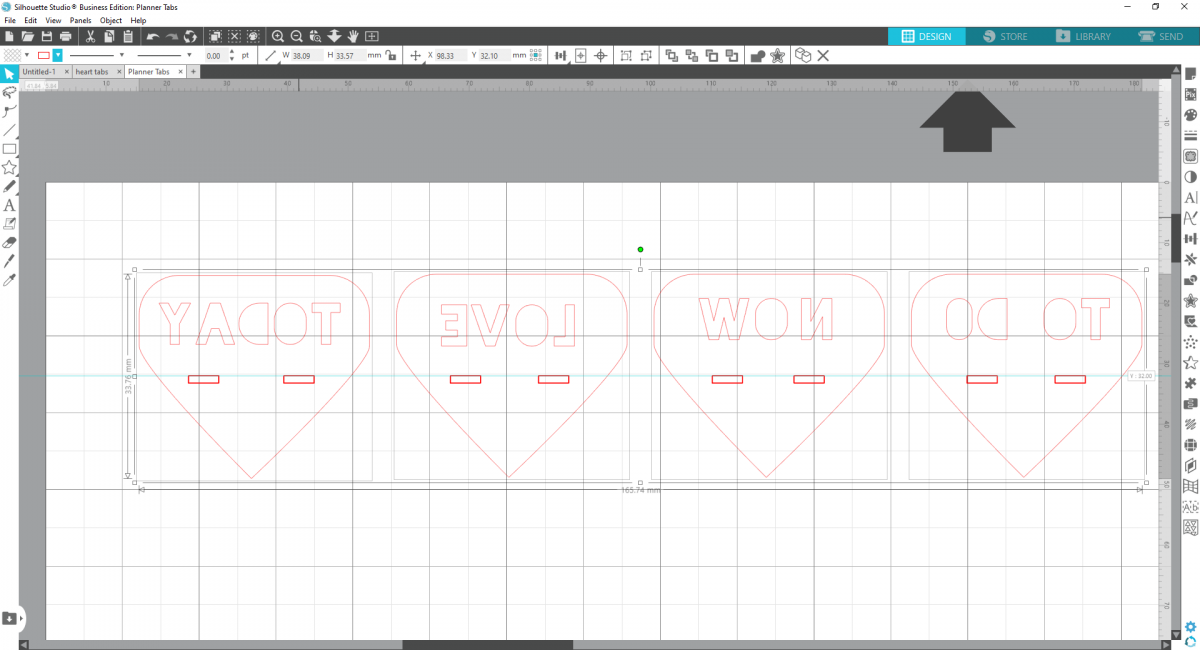Create a new document icon
Image resolution: width=1200 pixels, height=650 pixels.
pyautogui.click(x=9, y=36)
